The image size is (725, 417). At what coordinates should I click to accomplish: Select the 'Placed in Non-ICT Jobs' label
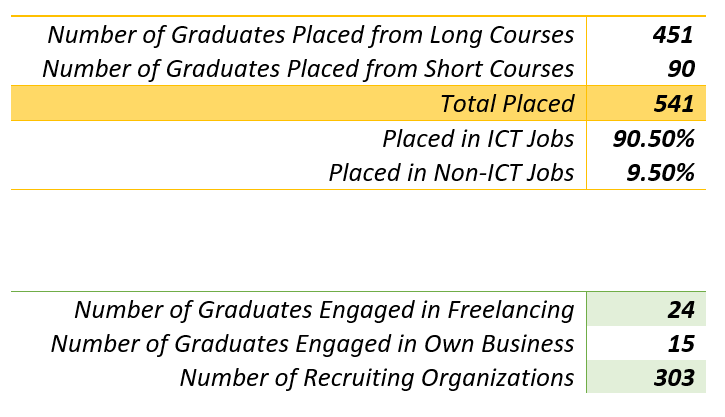[x=451, y=173]
